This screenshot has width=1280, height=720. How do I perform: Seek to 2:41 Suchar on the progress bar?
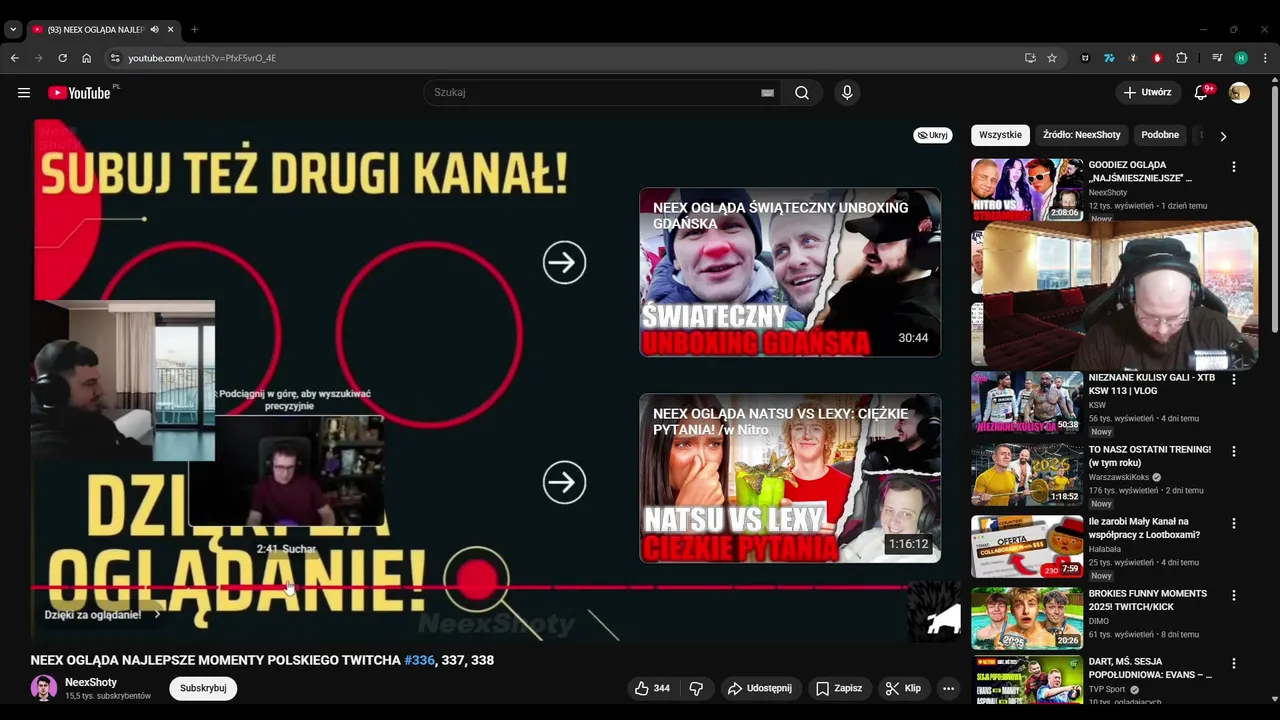(288, 587)
